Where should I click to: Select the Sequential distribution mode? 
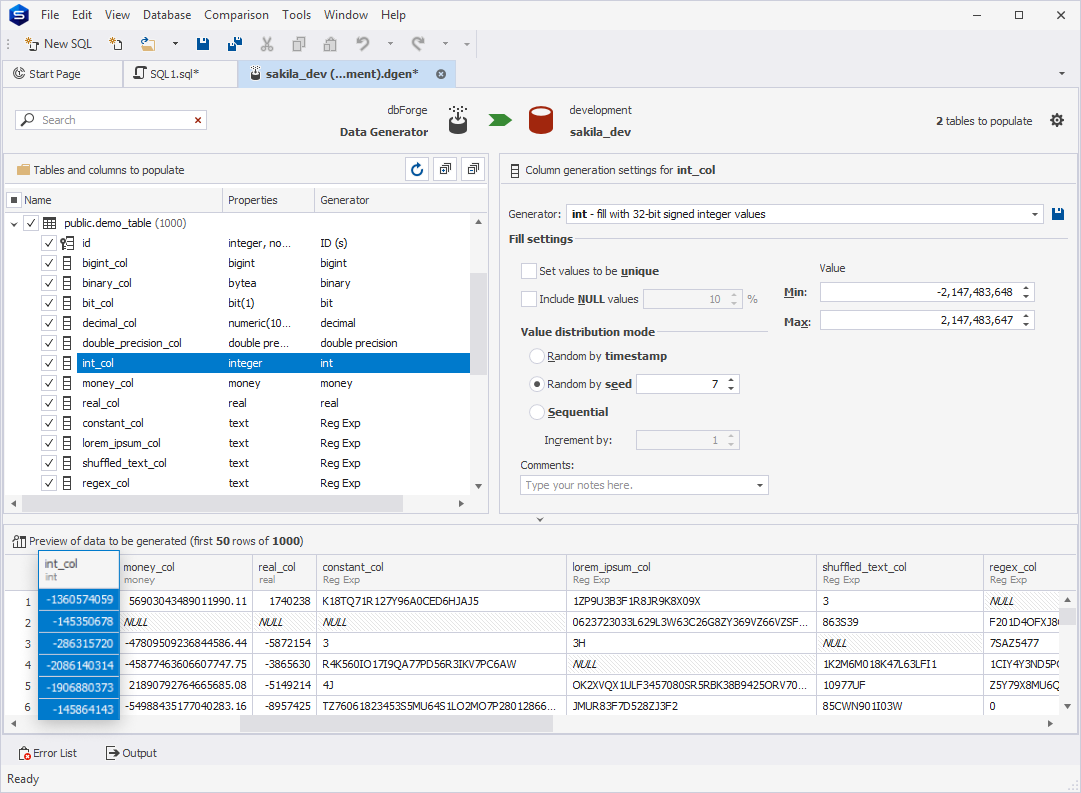point(538,412)
